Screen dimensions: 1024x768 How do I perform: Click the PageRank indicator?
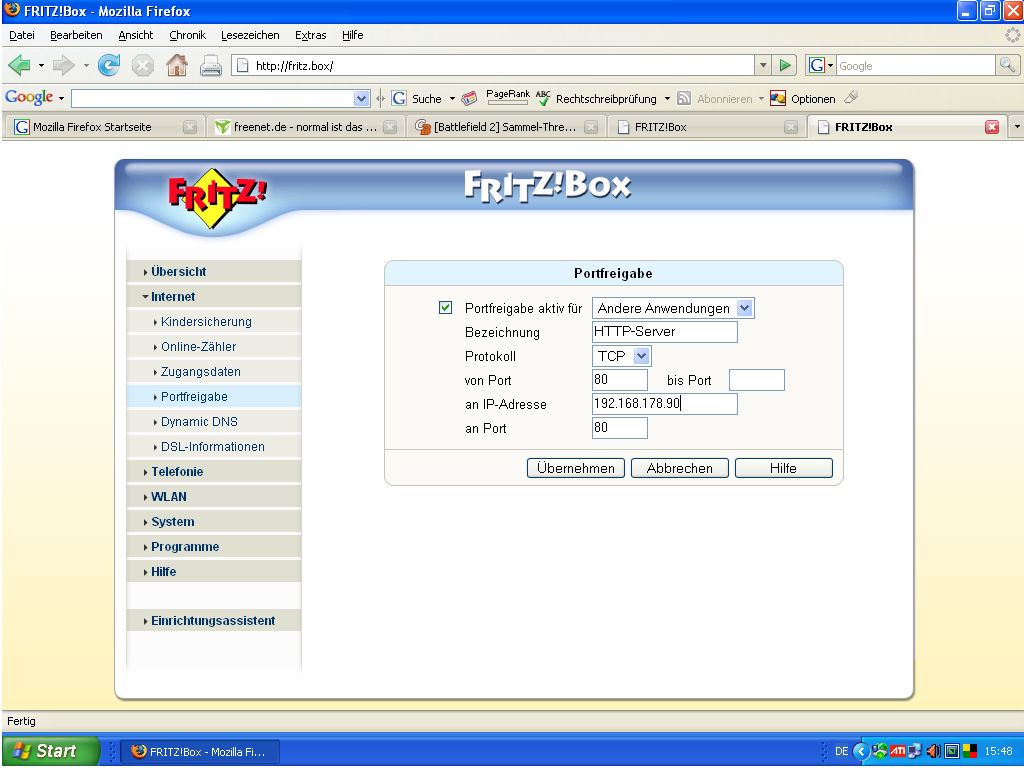tap(507, 97)
